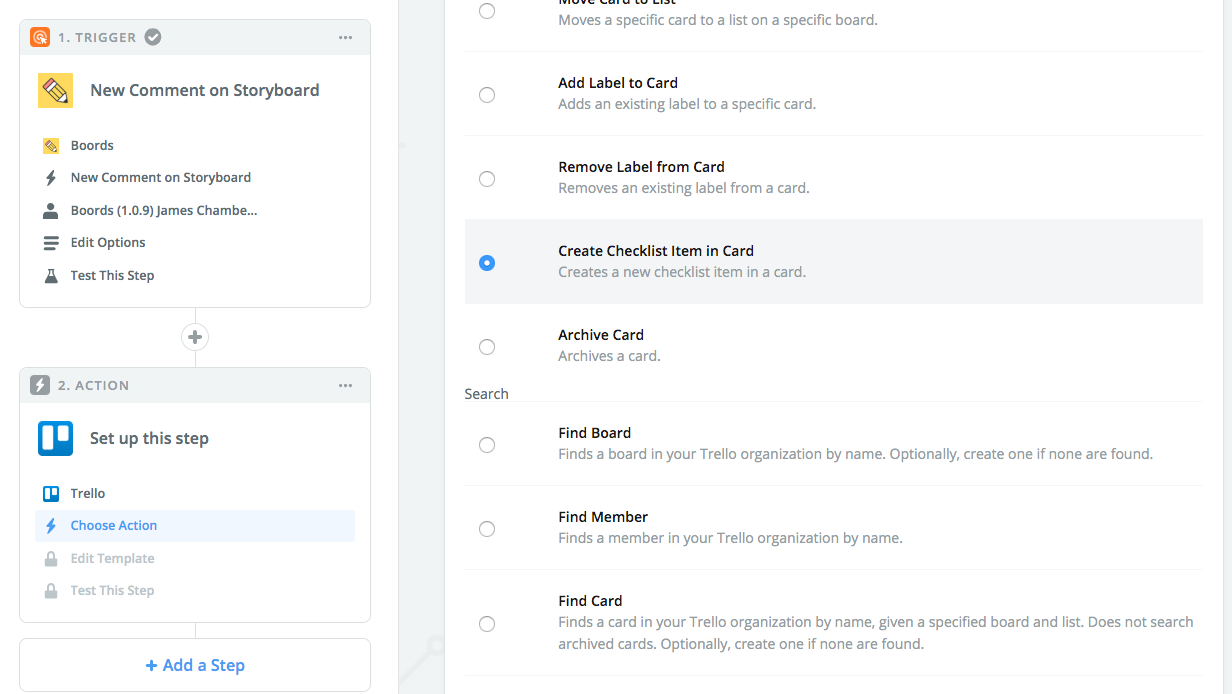1232x694 pixels.
Task: Choose the Find Board radio option
Action: 487,445
